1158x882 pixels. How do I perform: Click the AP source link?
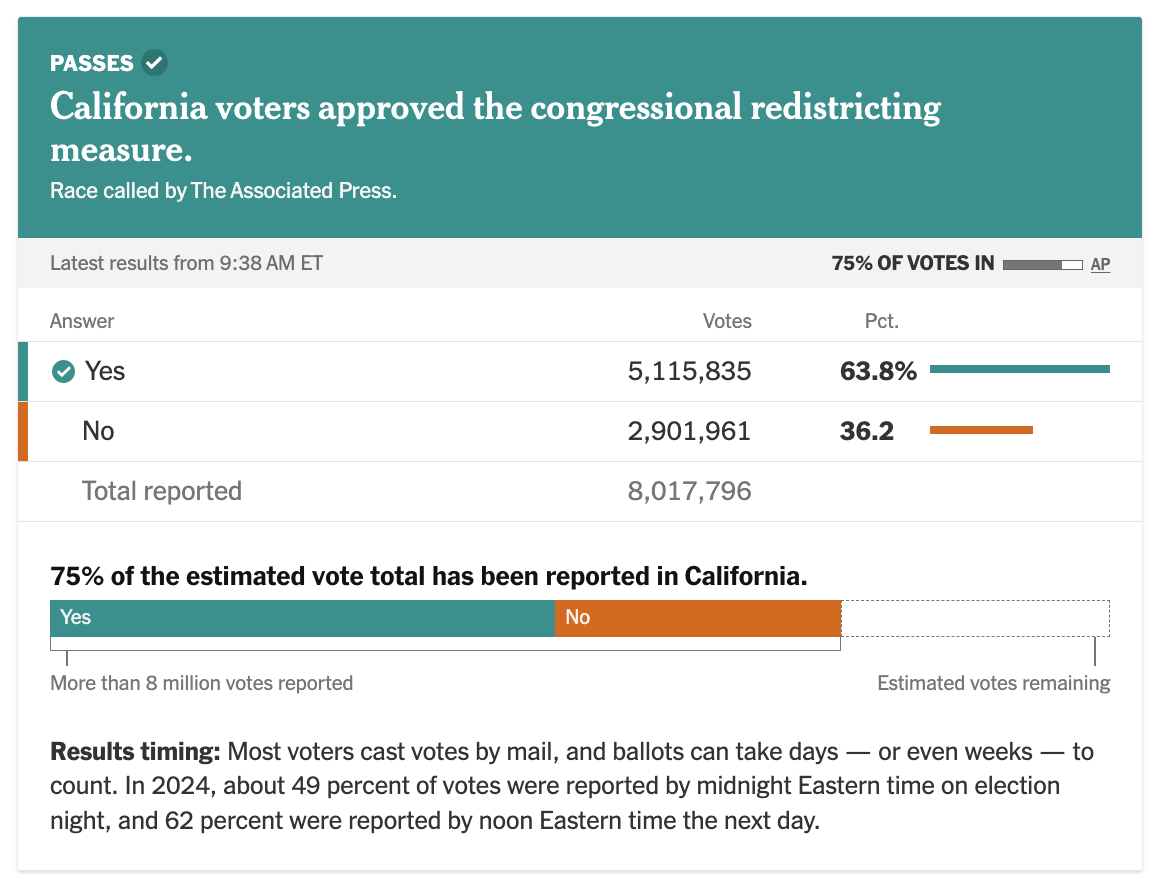click(1100, 264)
